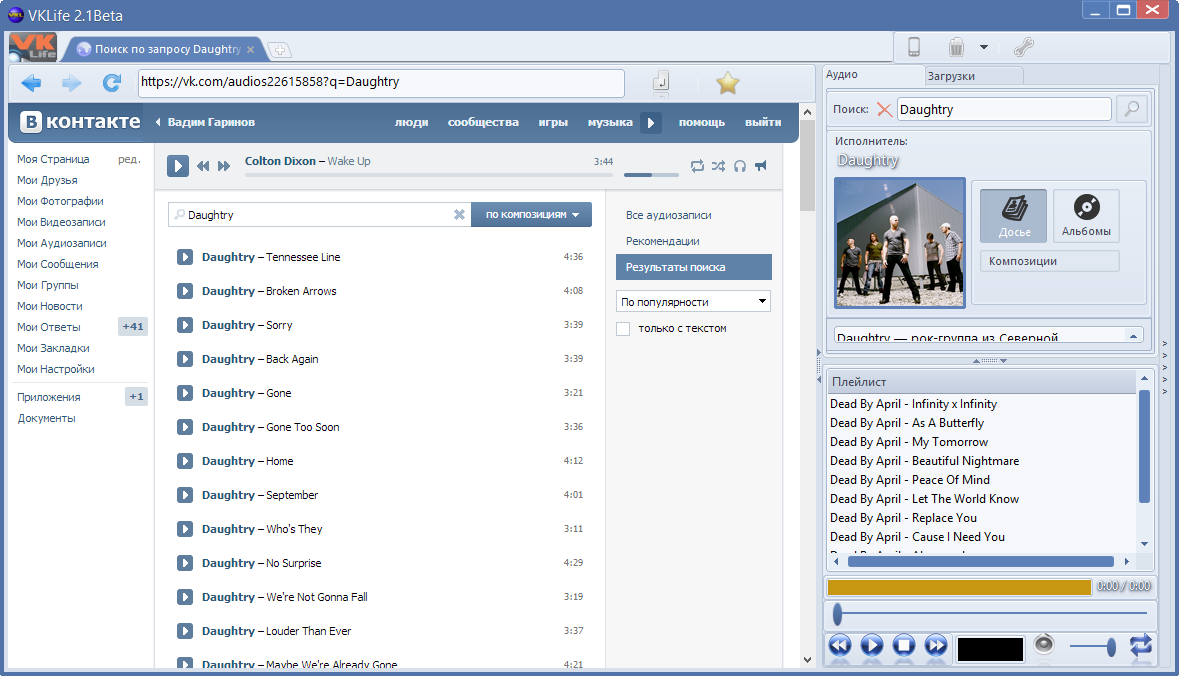Image resolution: width=1179 pixels, height=676 pixels.
Task: Open the Альбомы albums button
Action: coord(1086,216)
